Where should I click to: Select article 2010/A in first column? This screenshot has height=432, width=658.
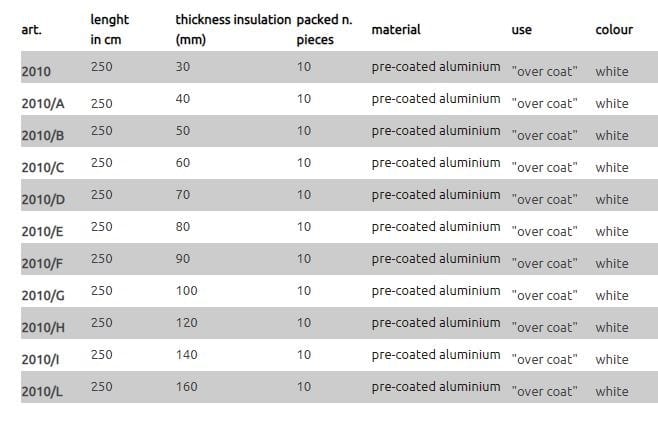point(42,104)
